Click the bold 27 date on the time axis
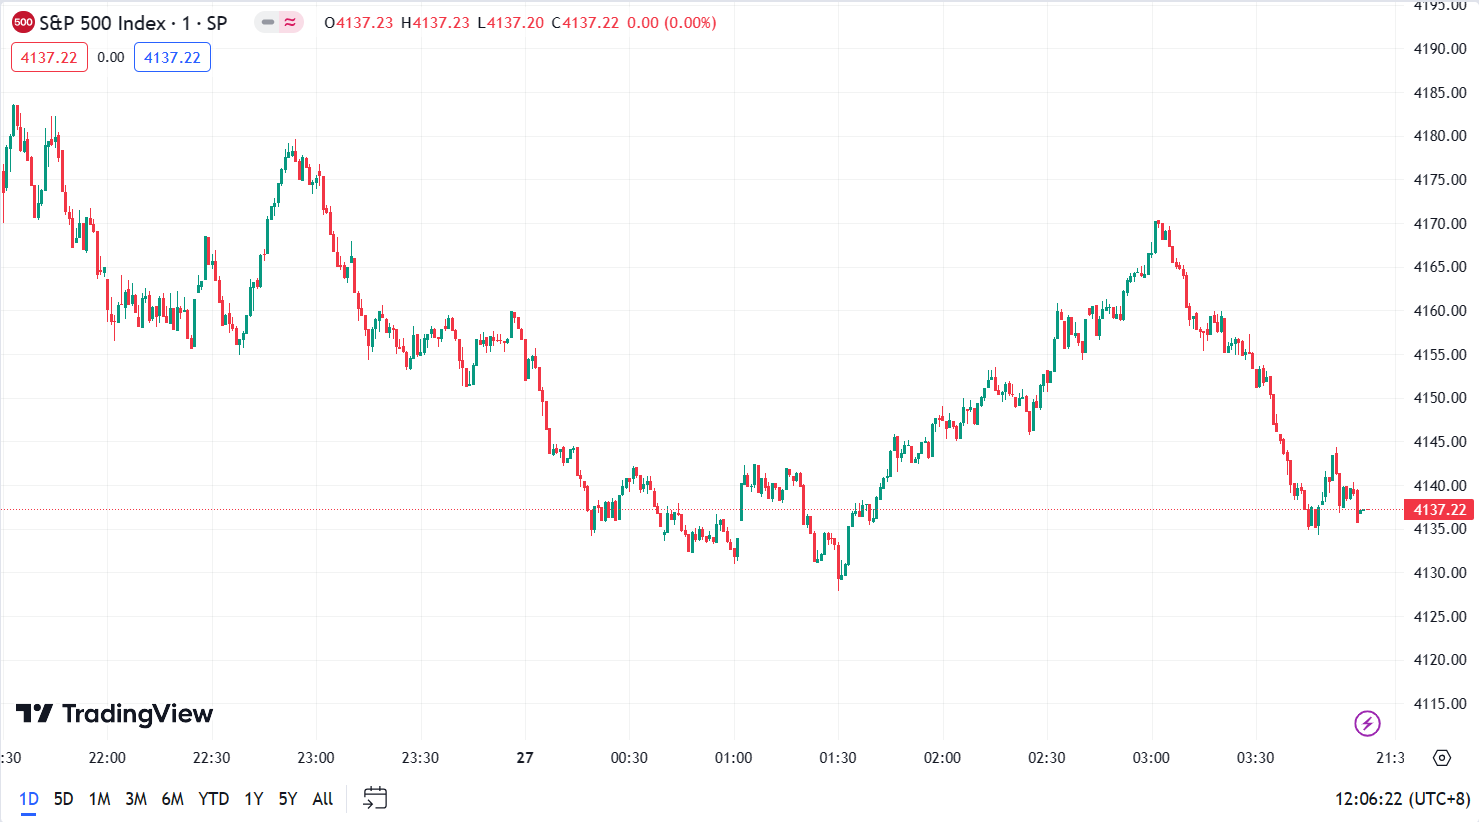This screenshot has width=1479, height=822. (523, 758)
